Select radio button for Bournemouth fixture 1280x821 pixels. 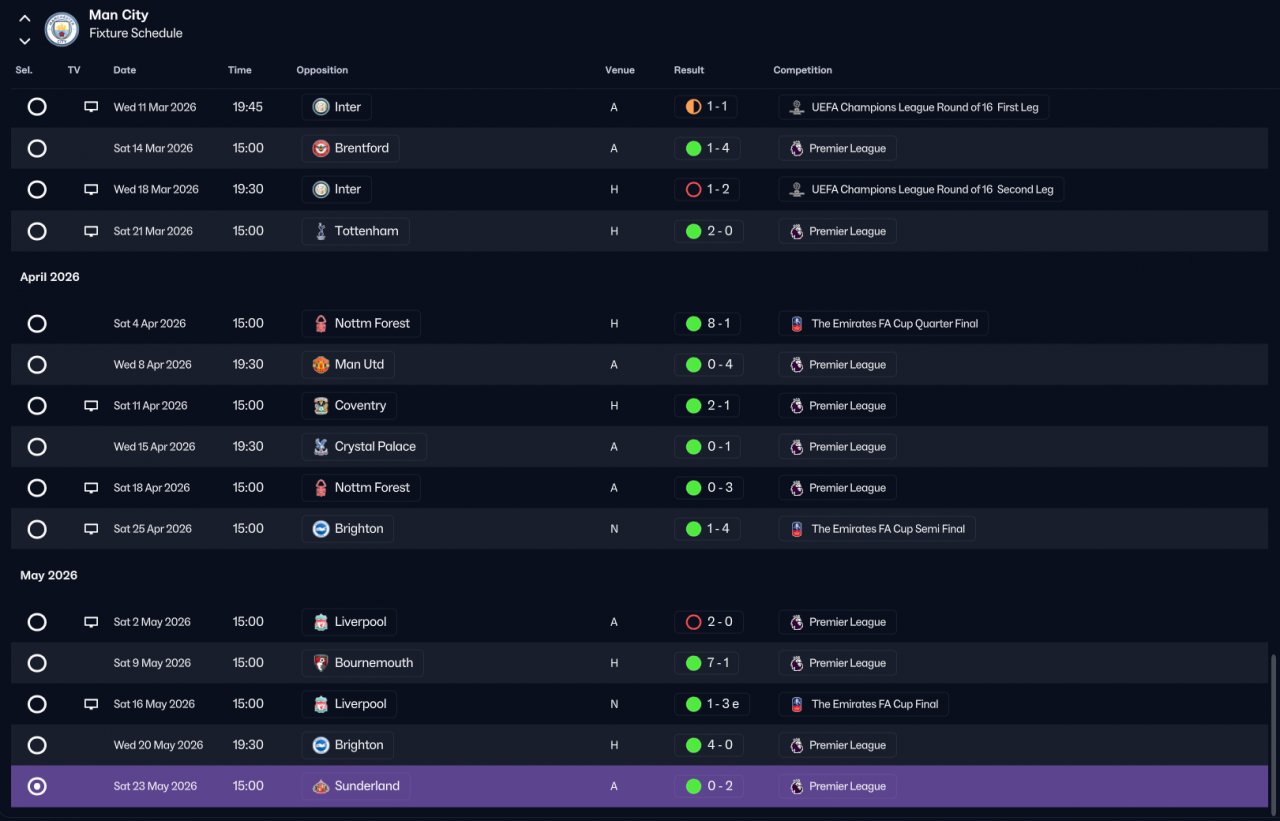point(37,663)
